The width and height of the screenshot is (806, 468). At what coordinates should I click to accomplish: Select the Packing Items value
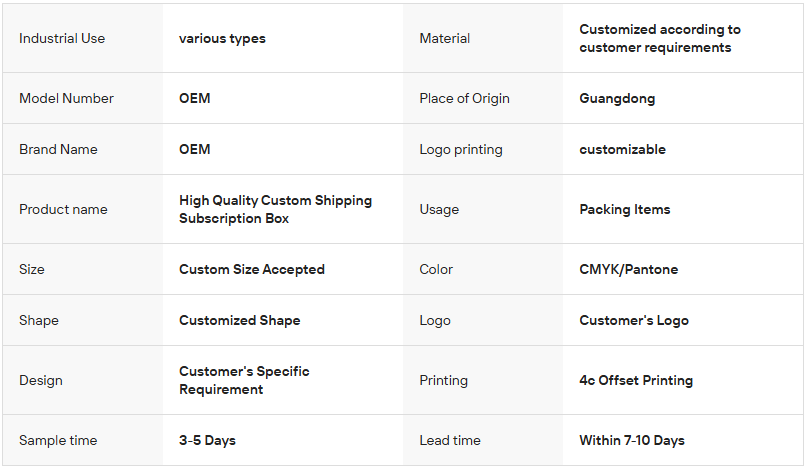625,209
